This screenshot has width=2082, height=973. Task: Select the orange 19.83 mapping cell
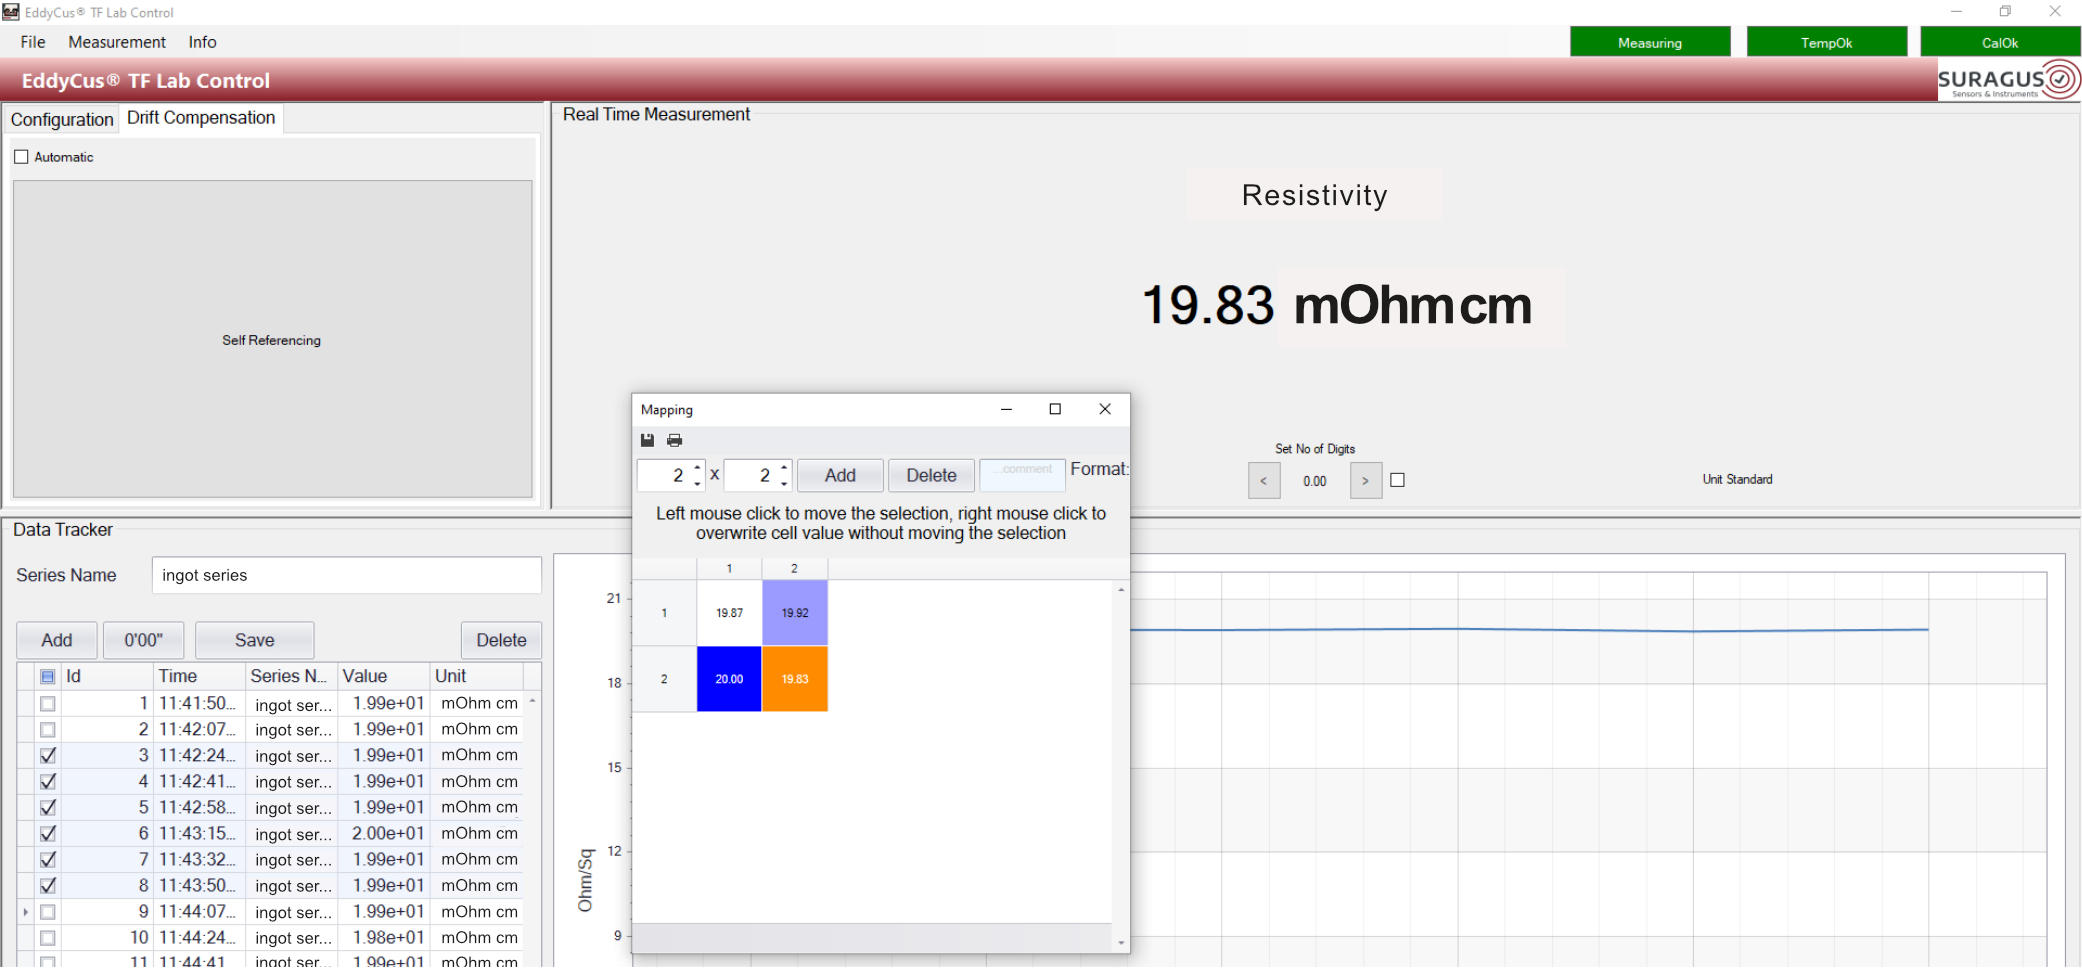click(x=795, y=679)
